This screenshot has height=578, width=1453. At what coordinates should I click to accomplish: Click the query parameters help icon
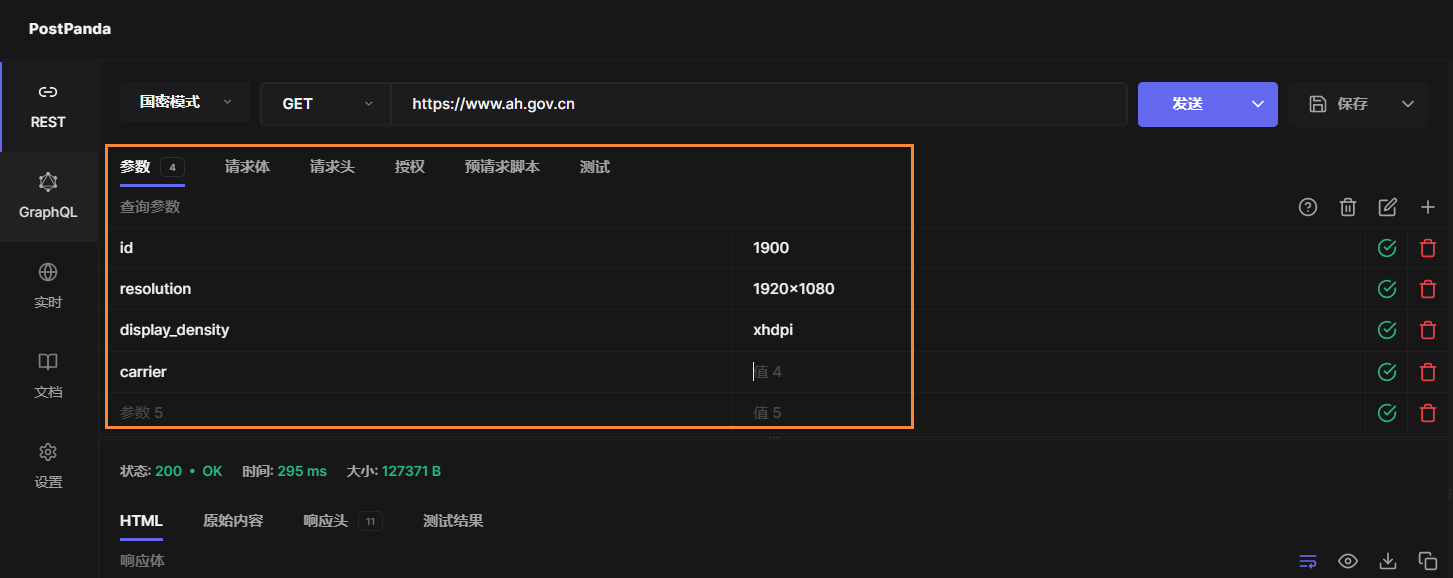tap(1308, 207)
